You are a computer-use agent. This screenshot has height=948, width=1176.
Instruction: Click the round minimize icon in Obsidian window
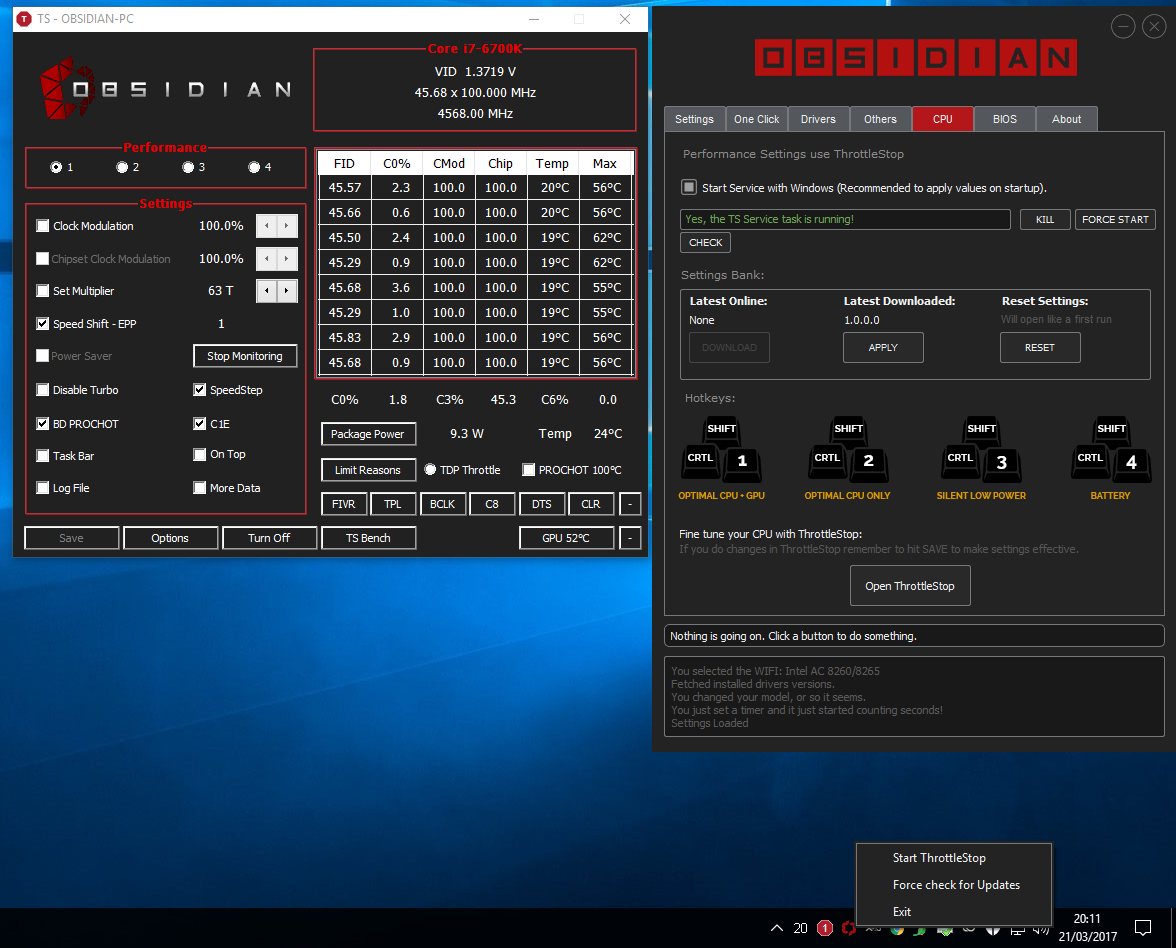pos(1123,27)
